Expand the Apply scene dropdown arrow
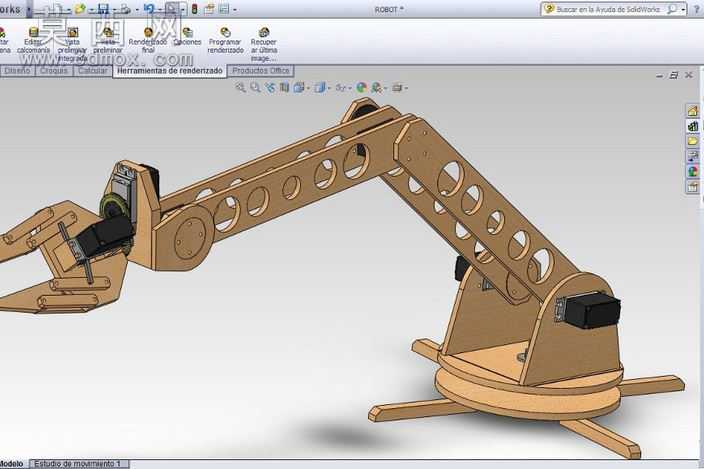This screenshot has width=704, height=469. (x=386, y=88)
